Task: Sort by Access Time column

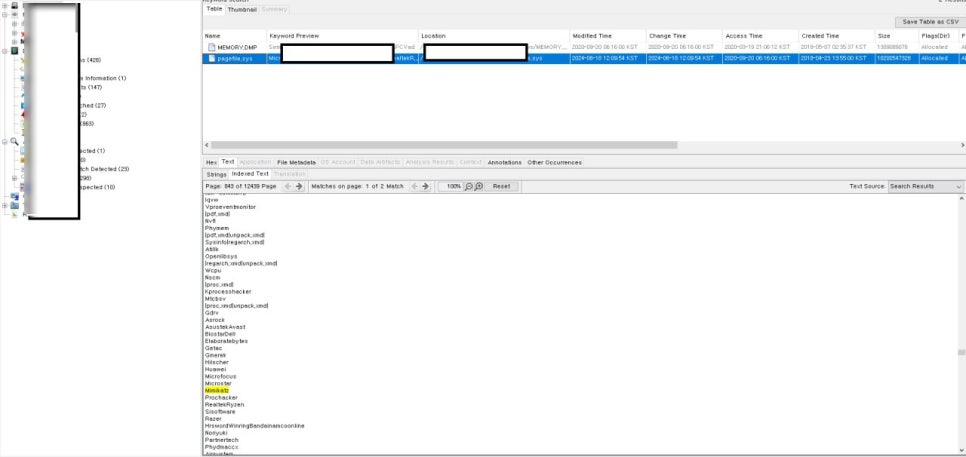Action: [x=760, y=36]
